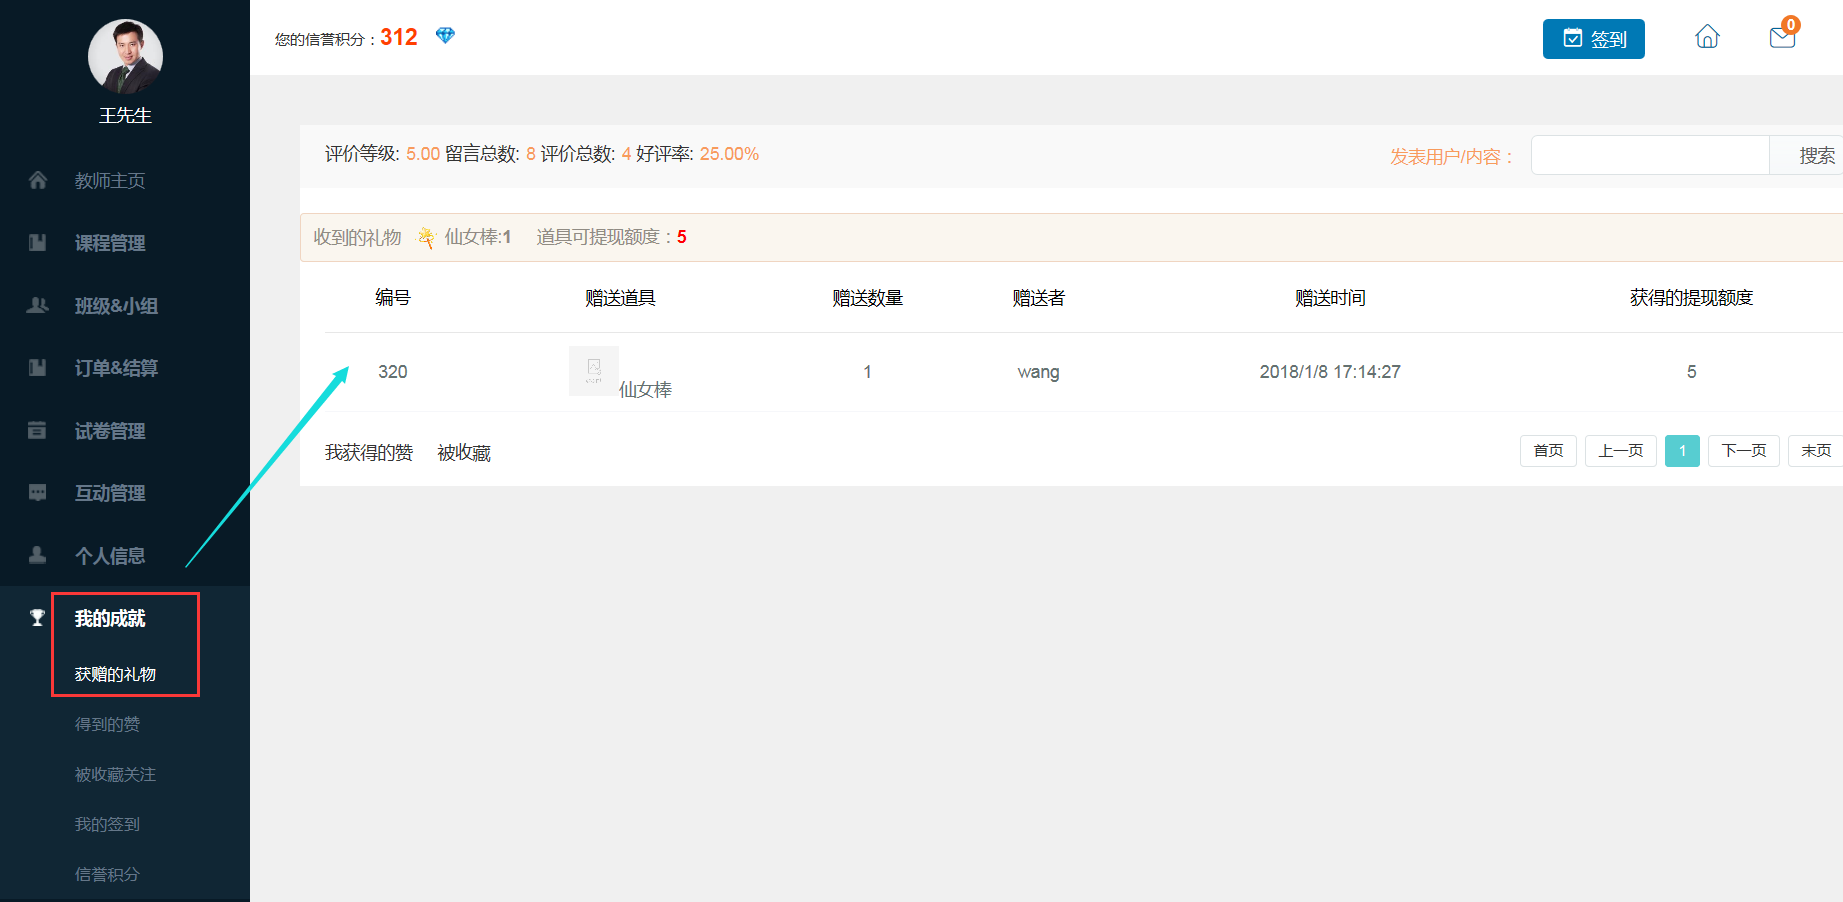
Task: Click the 赠送道具 column header
Action: (620, 298)
